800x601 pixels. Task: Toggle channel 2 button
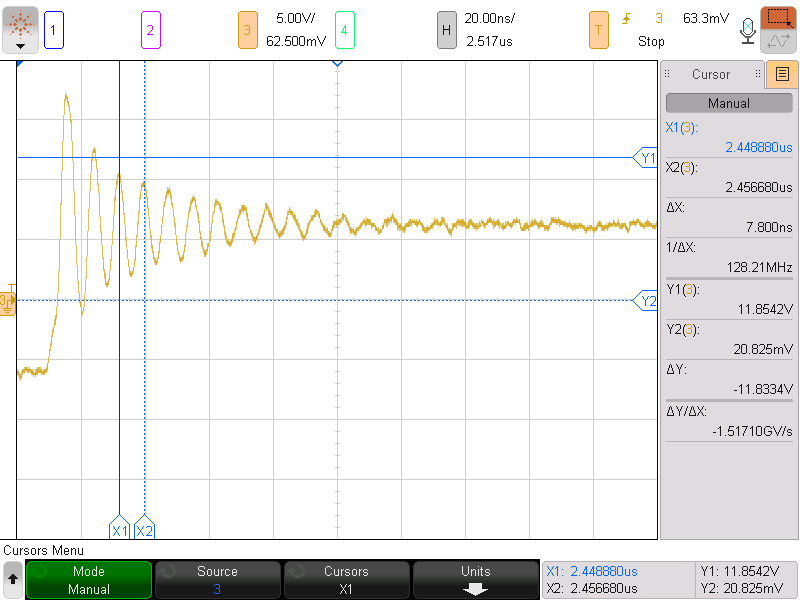(x=151, y=30)
